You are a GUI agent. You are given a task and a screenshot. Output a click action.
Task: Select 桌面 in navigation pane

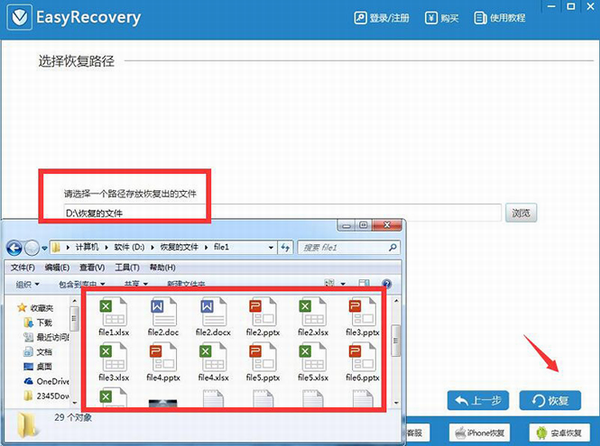click(38, 366)
